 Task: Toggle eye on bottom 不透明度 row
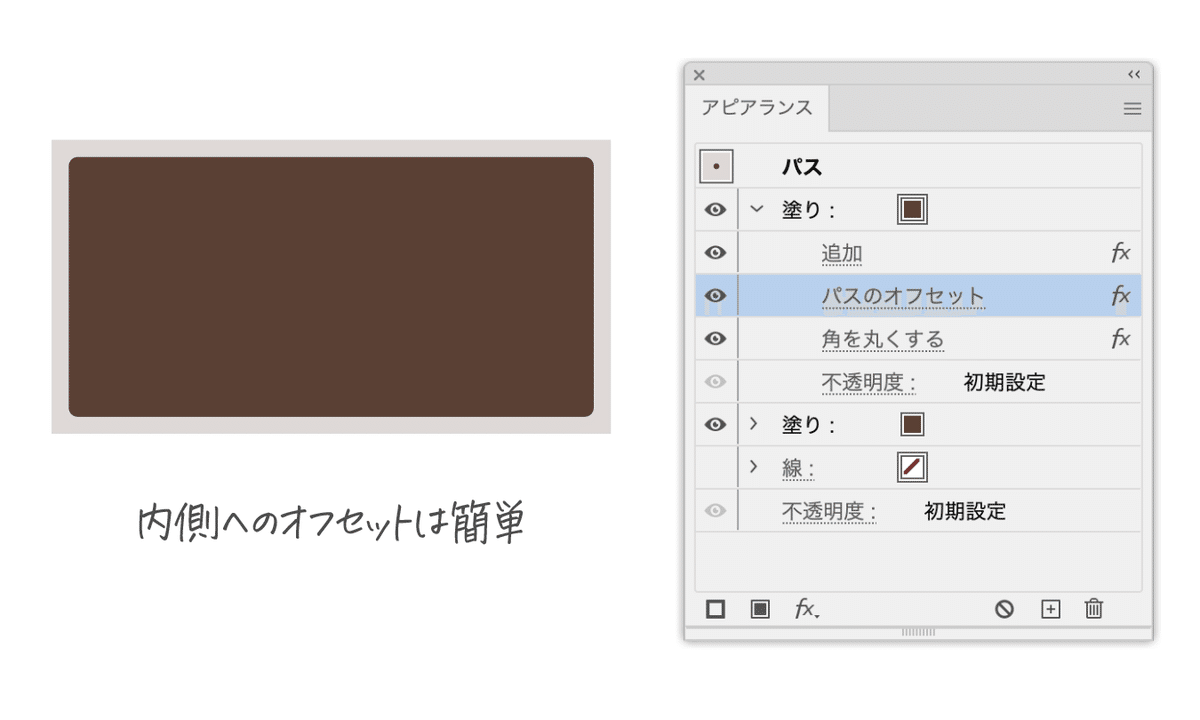click(x=715, y=511)
